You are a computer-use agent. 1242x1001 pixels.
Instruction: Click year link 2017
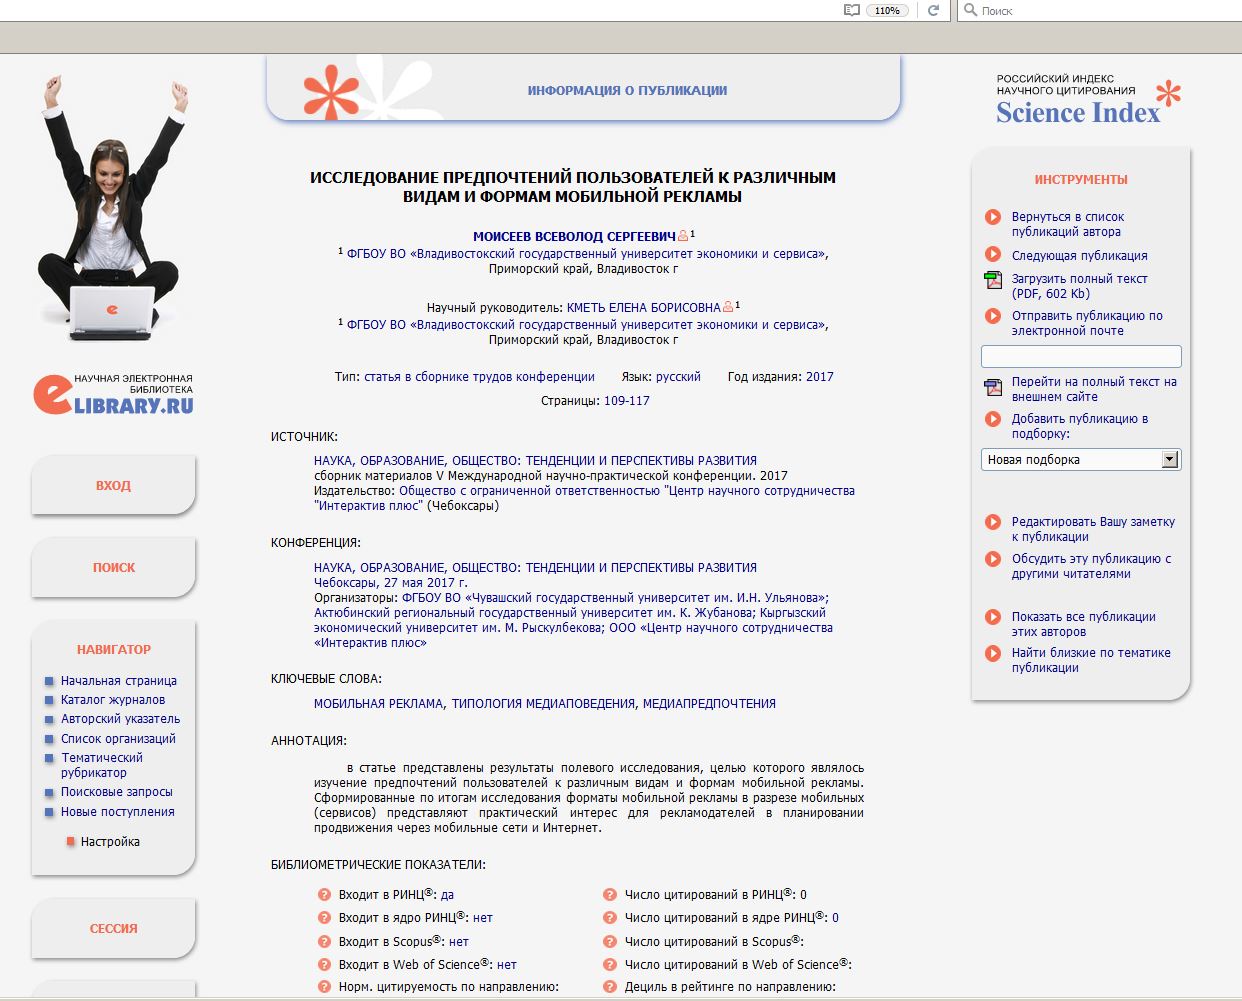point(820,377)
